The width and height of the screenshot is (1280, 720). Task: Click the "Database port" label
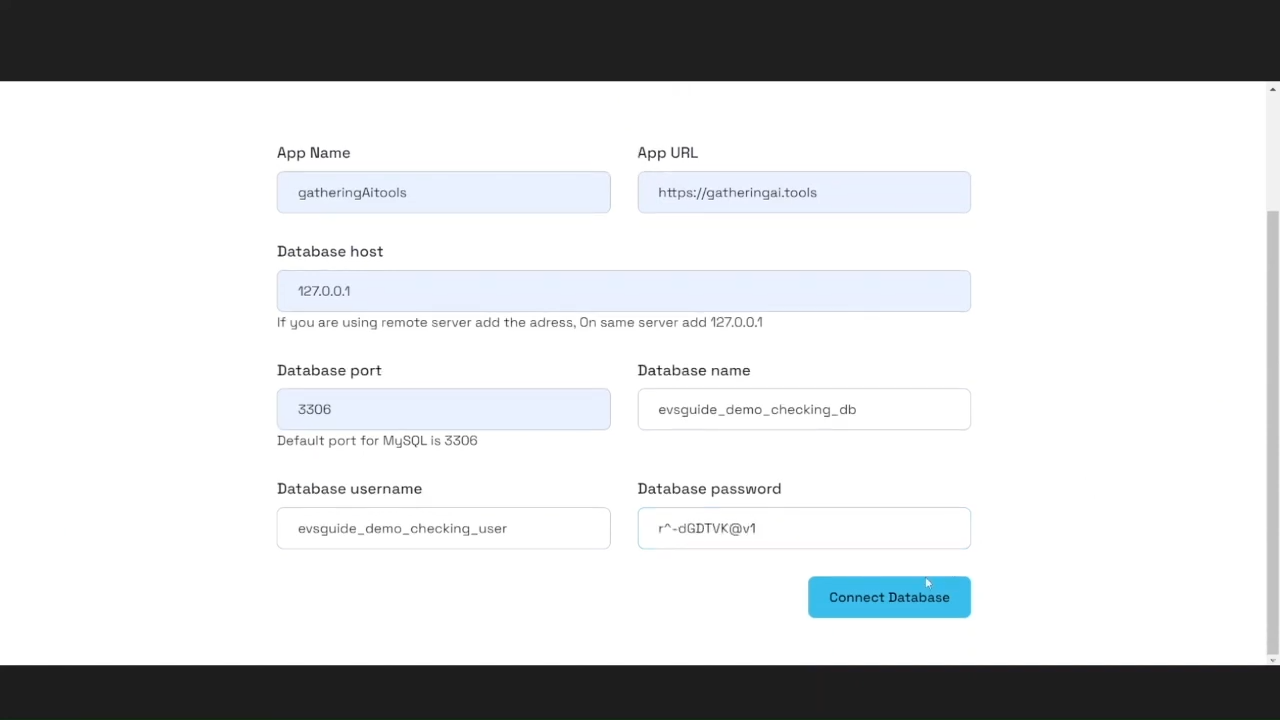[x=329, y=370]
